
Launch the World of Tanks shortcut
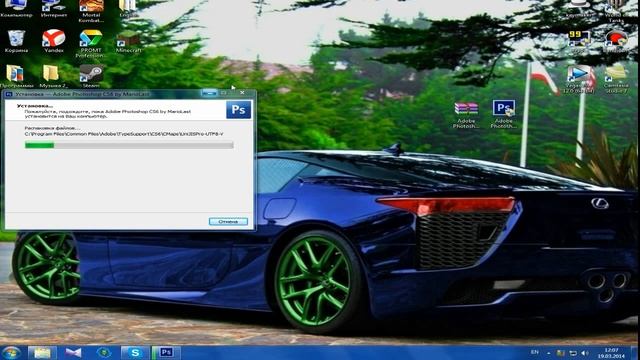click(x=616, y=11)
